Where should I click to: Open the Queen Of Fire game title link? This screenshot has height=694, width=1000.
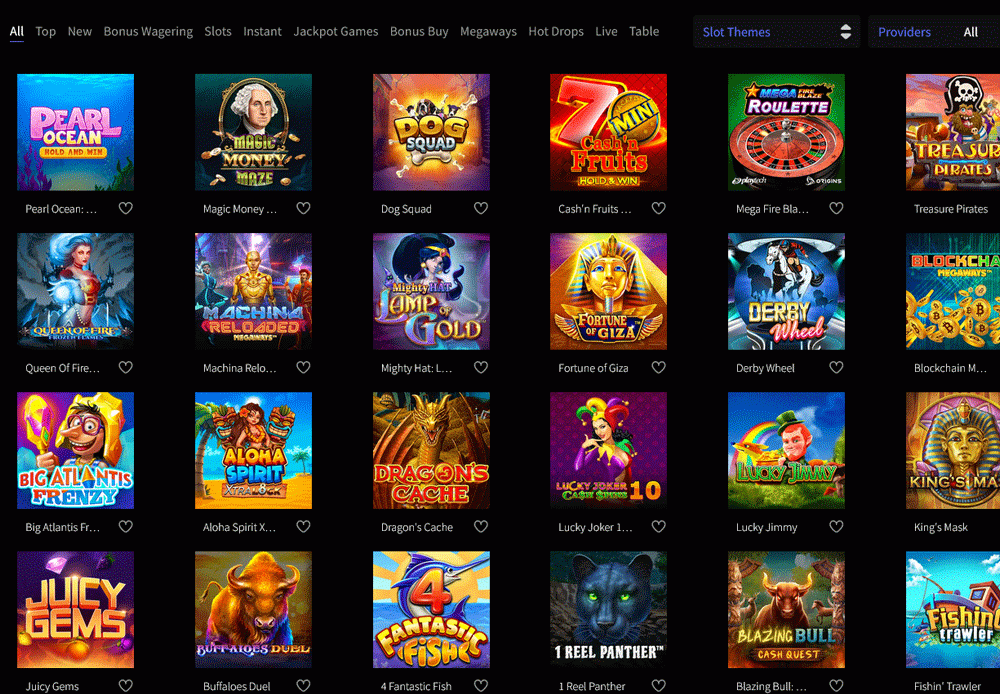62,368
